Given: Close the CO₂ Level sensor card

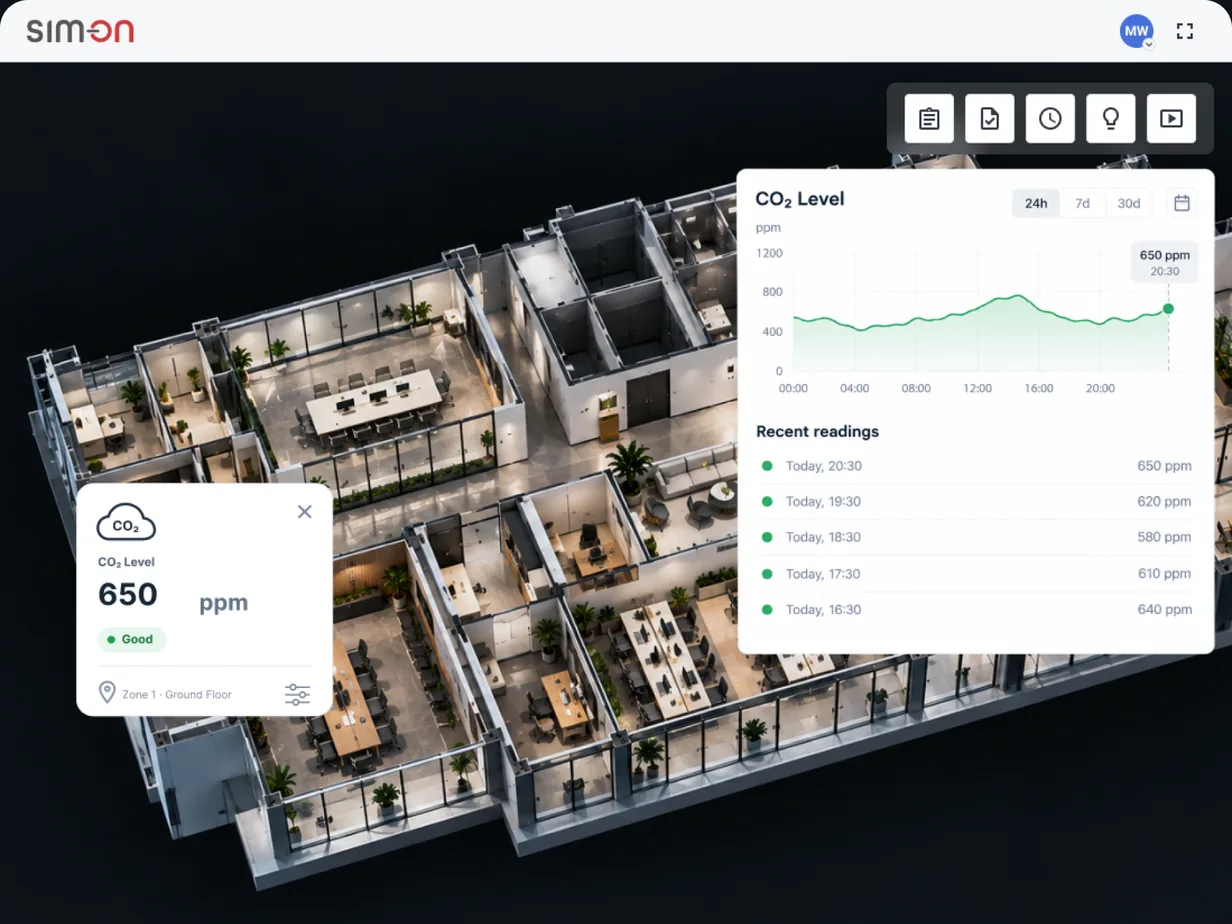Looking at the screenshot, I should coord(305,512).
